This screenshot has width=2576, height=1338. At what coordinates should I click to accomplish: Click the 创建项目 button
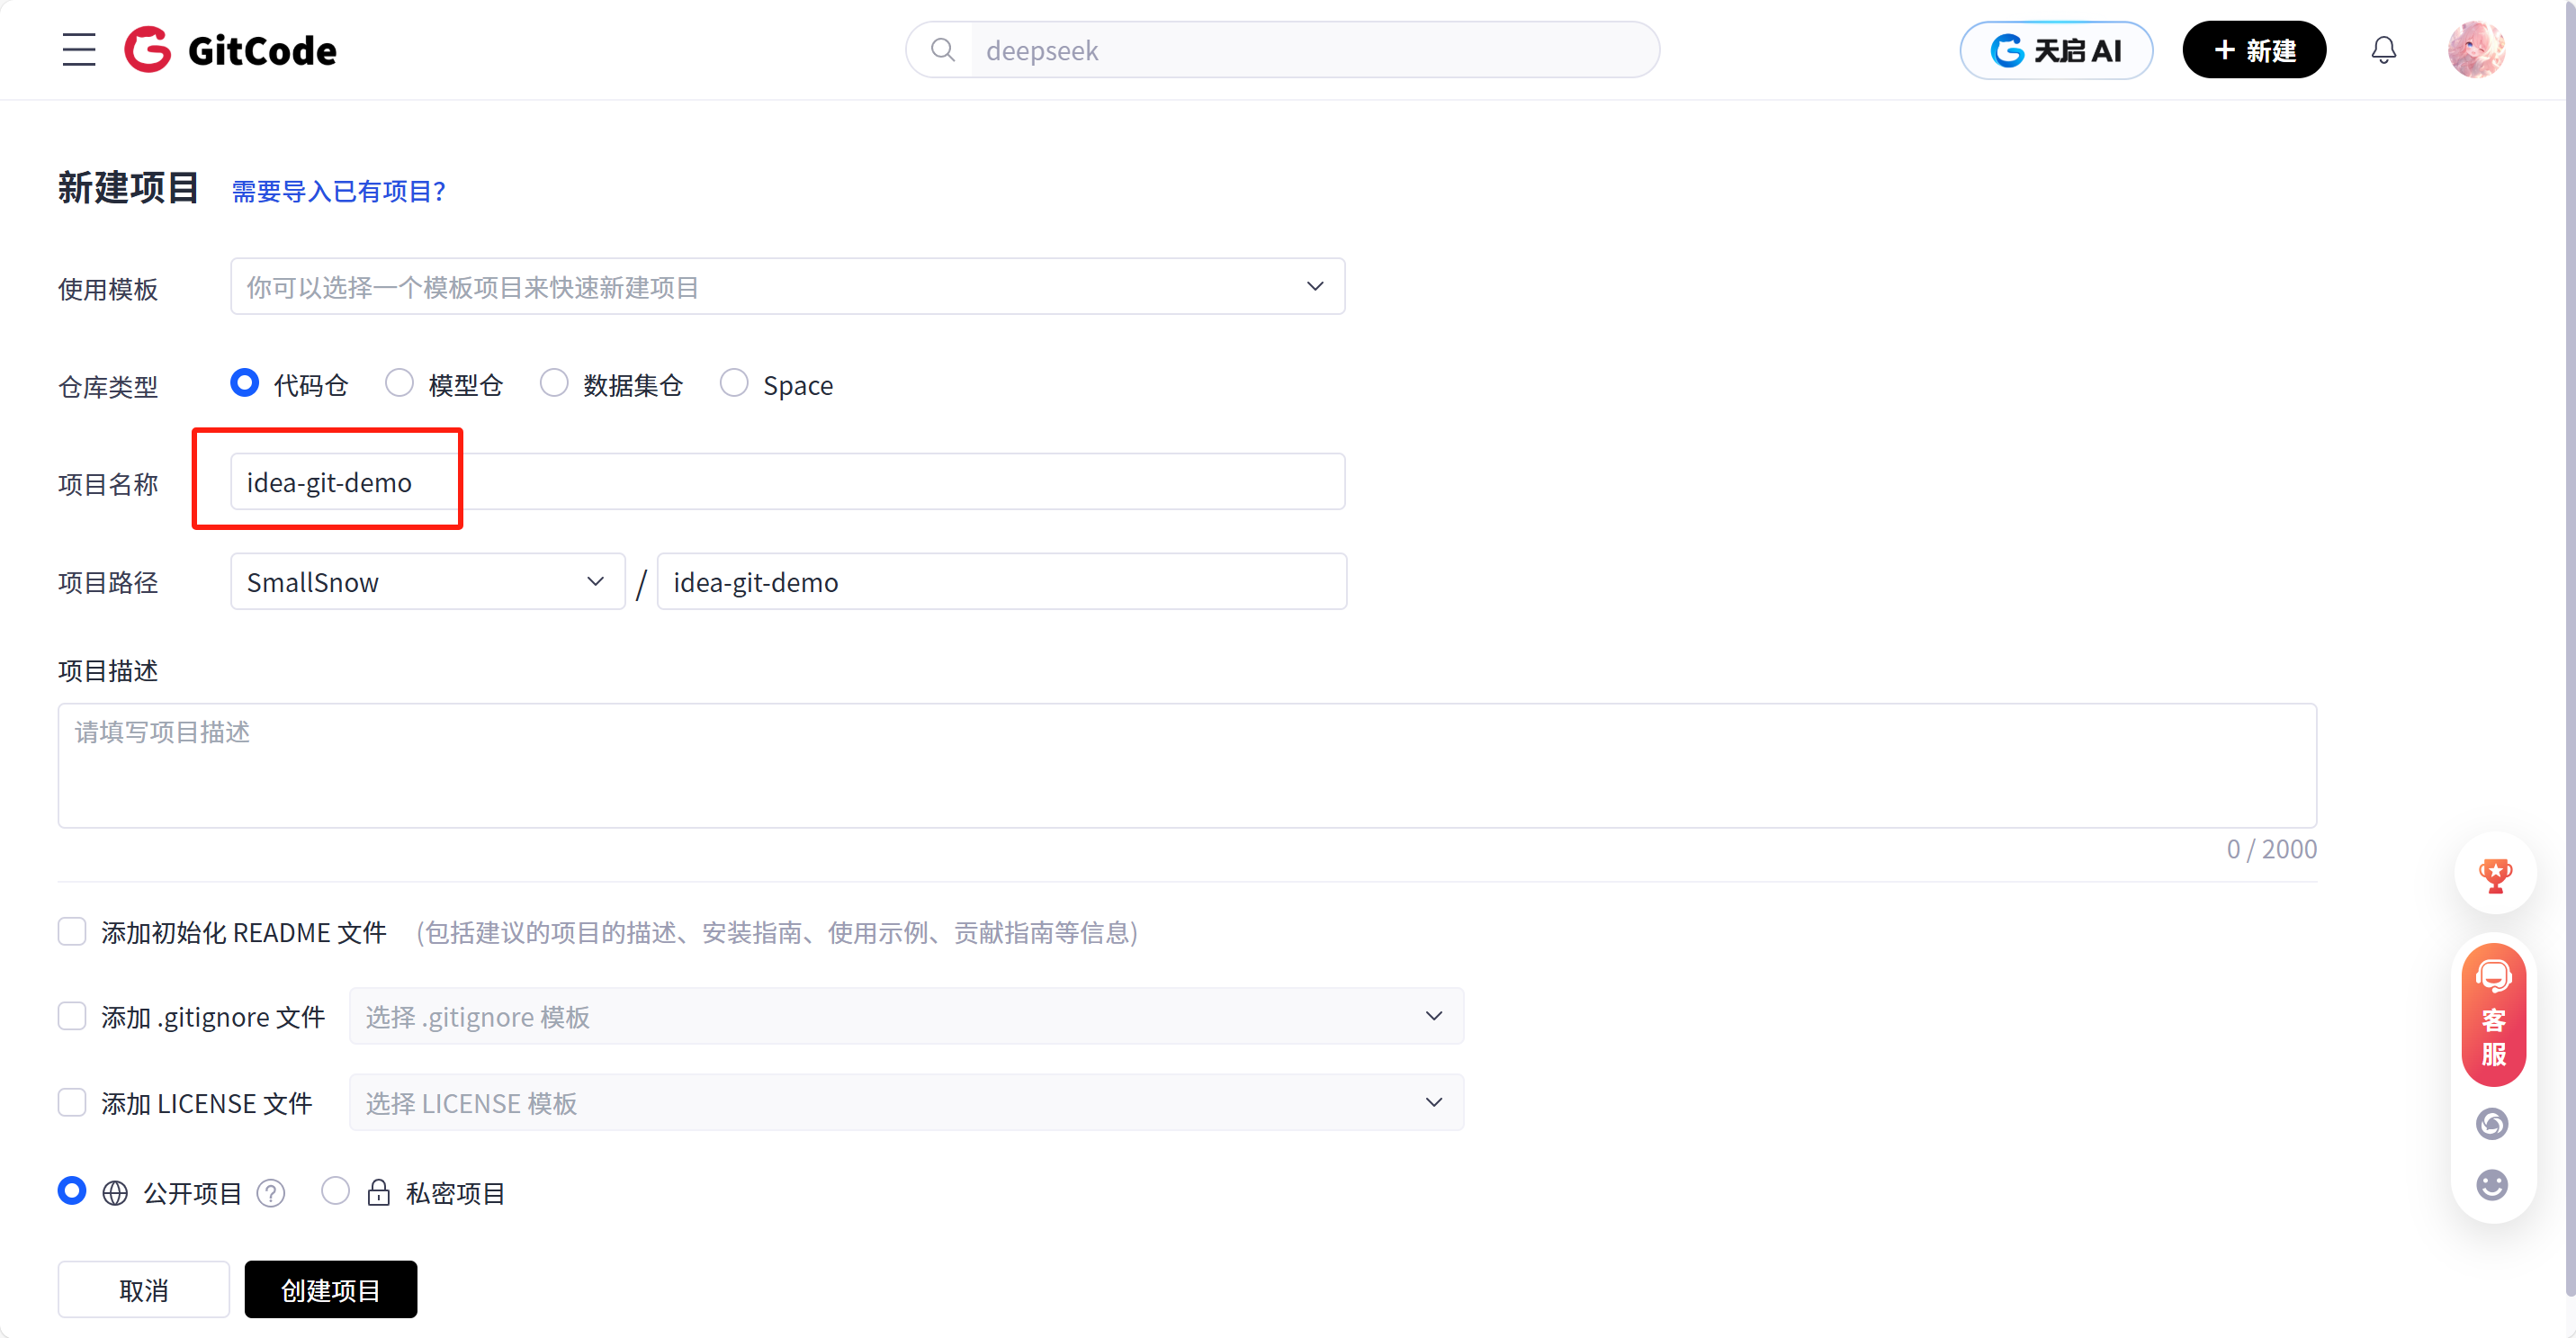click(x=330, y=1289)
